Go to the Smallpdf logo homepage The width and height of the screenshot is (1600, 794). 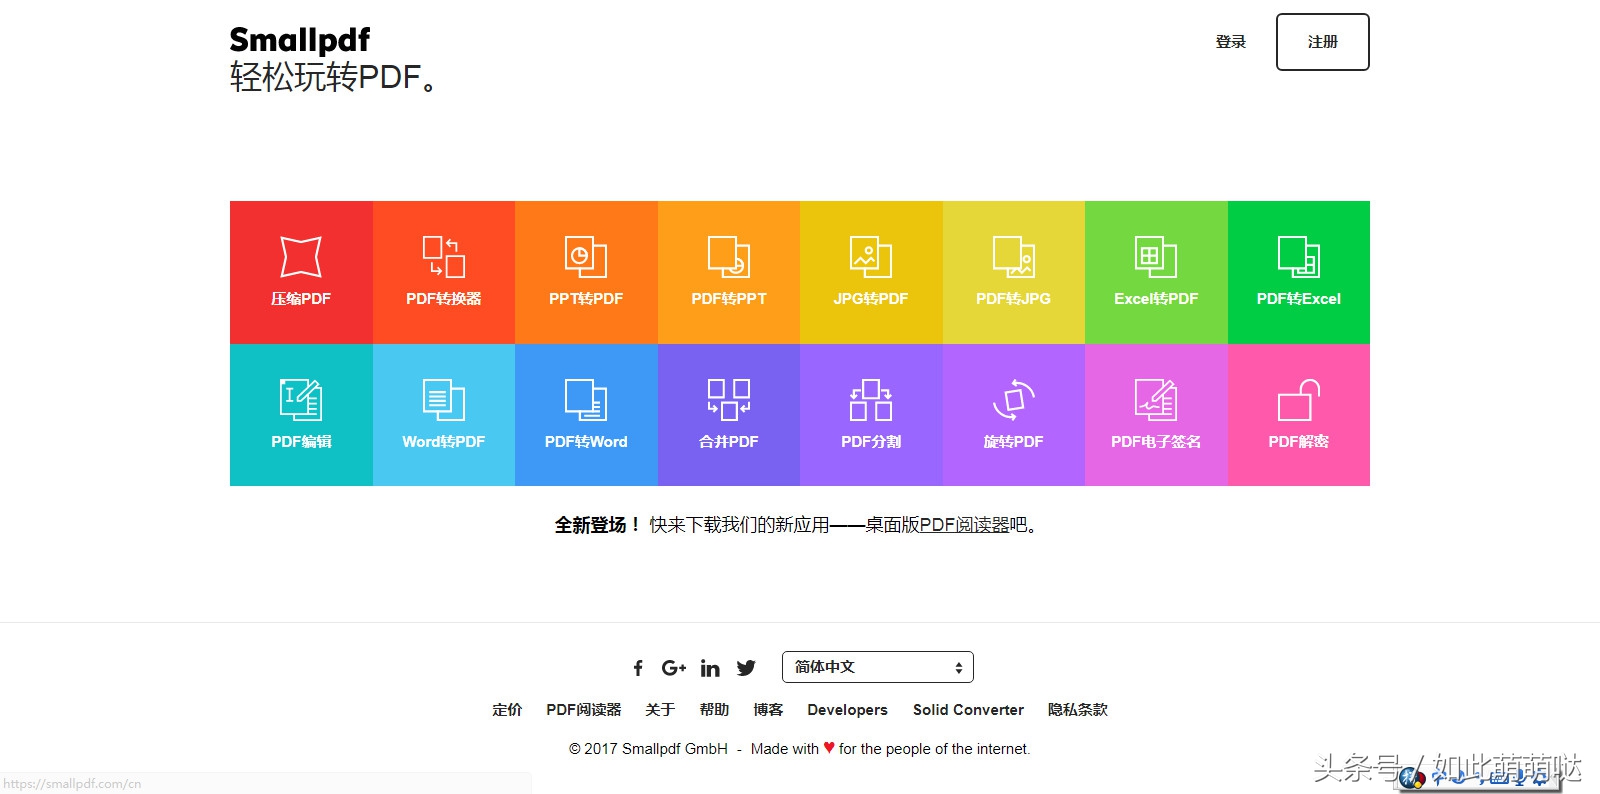point(300,40)
